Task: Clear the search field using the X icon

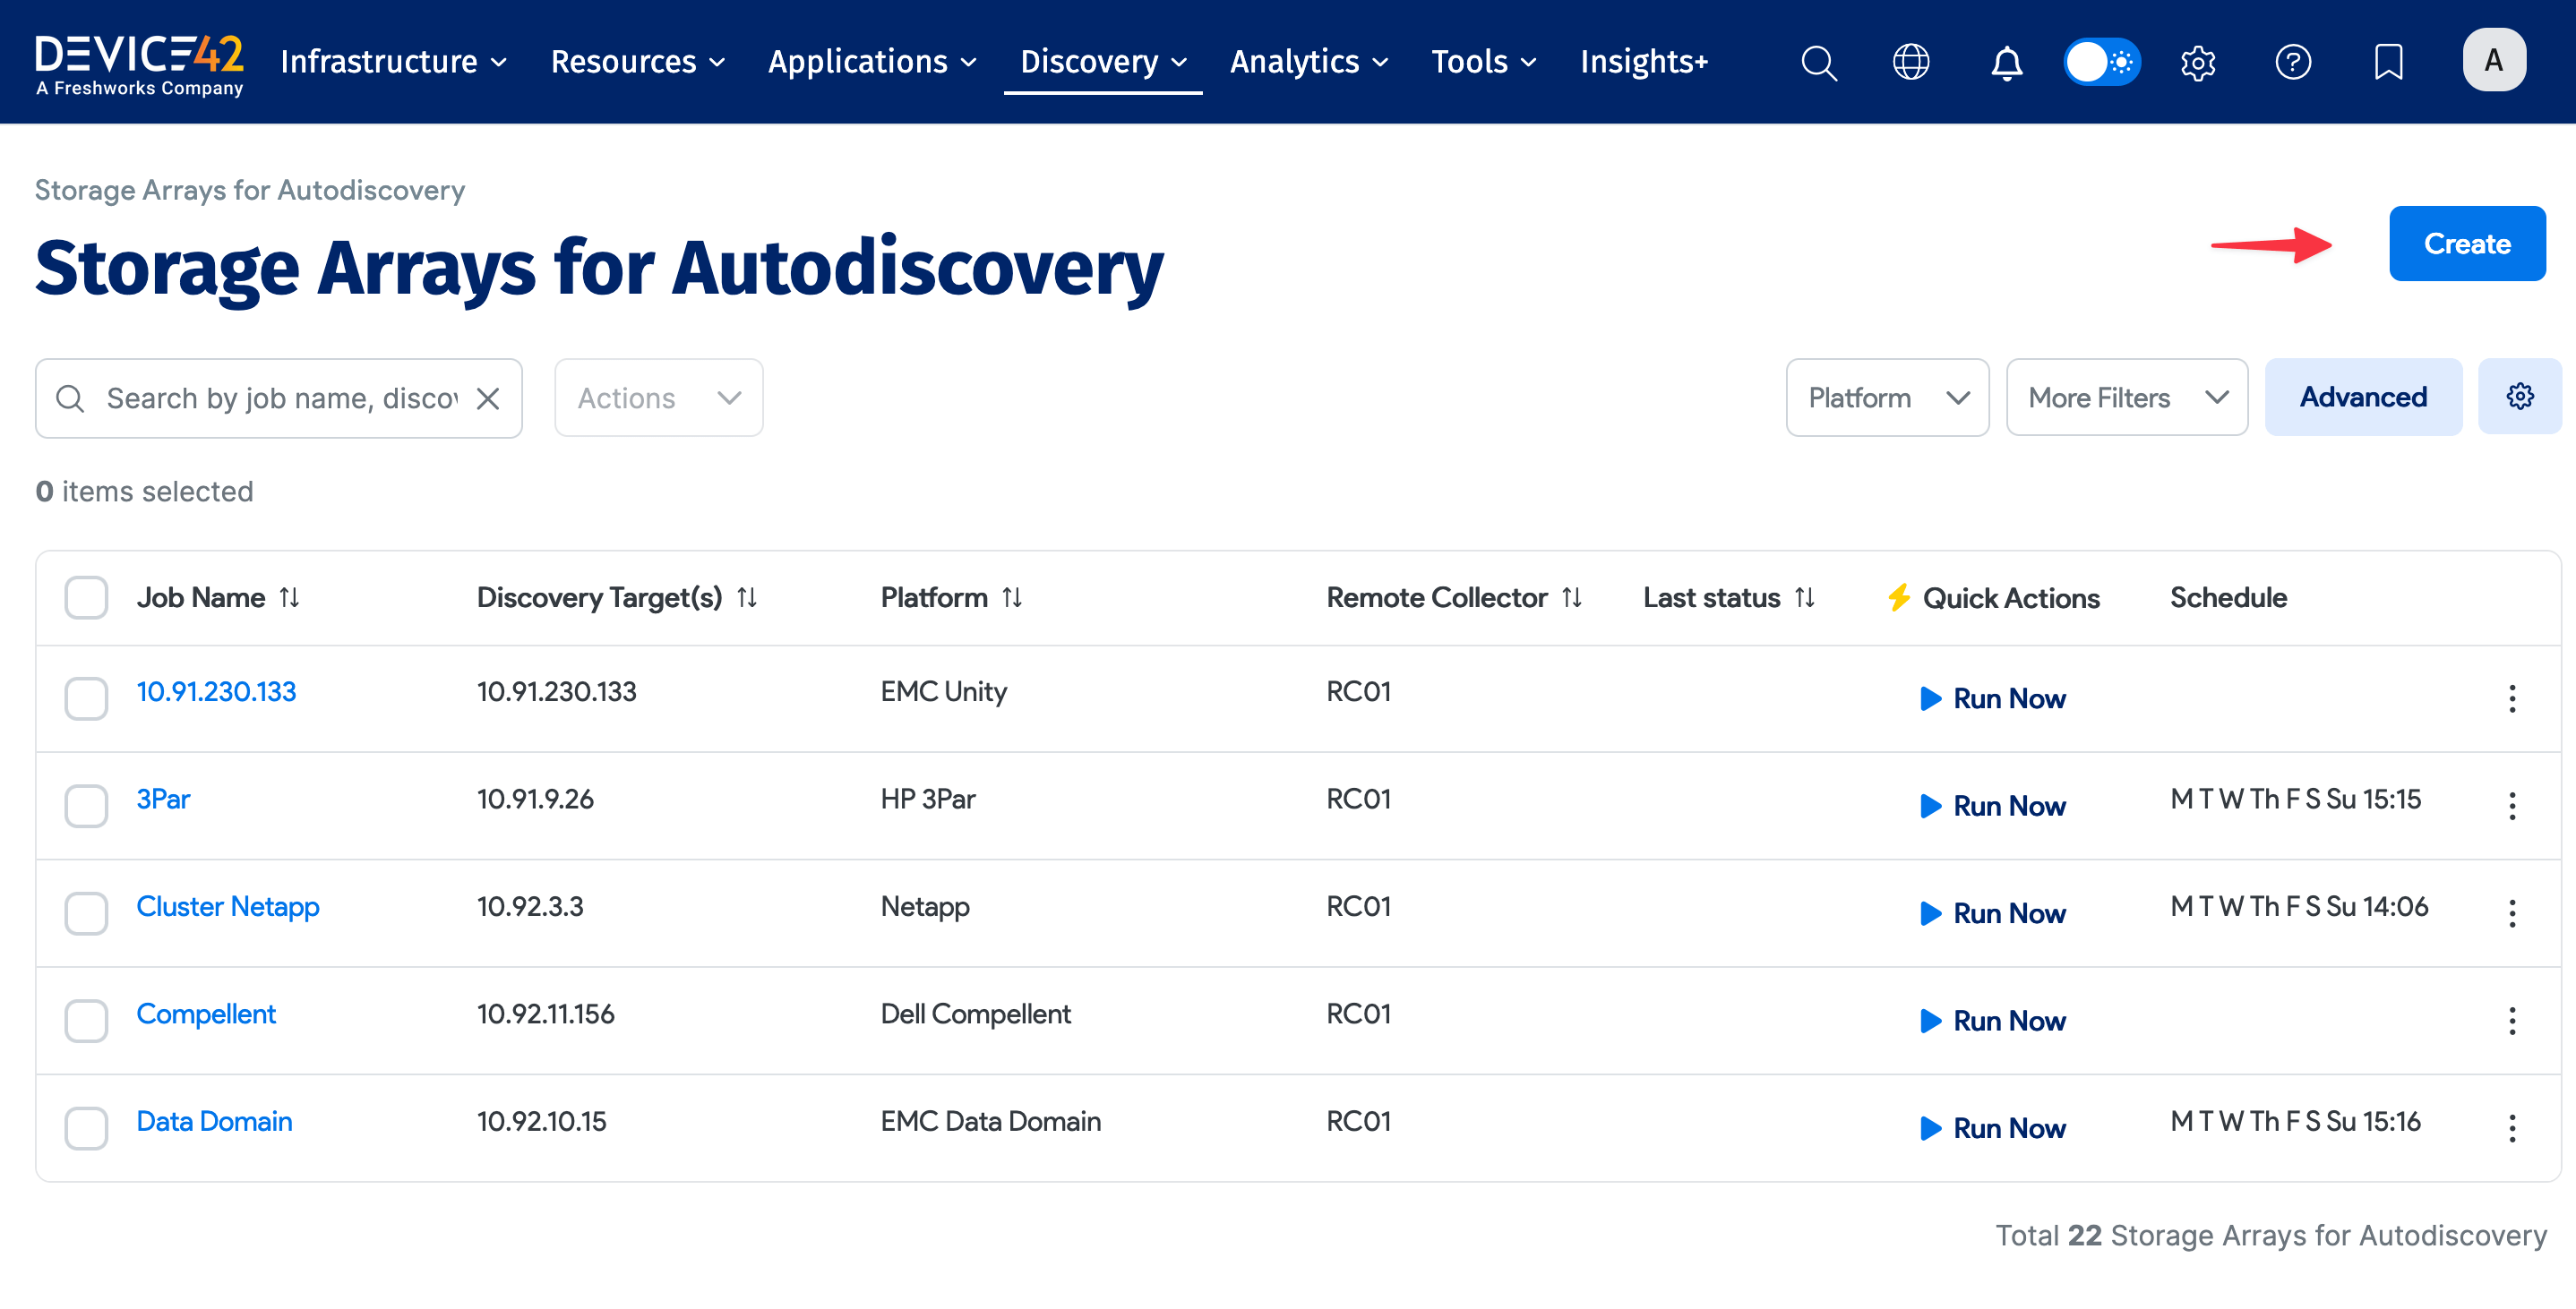Action: point(487,397)
